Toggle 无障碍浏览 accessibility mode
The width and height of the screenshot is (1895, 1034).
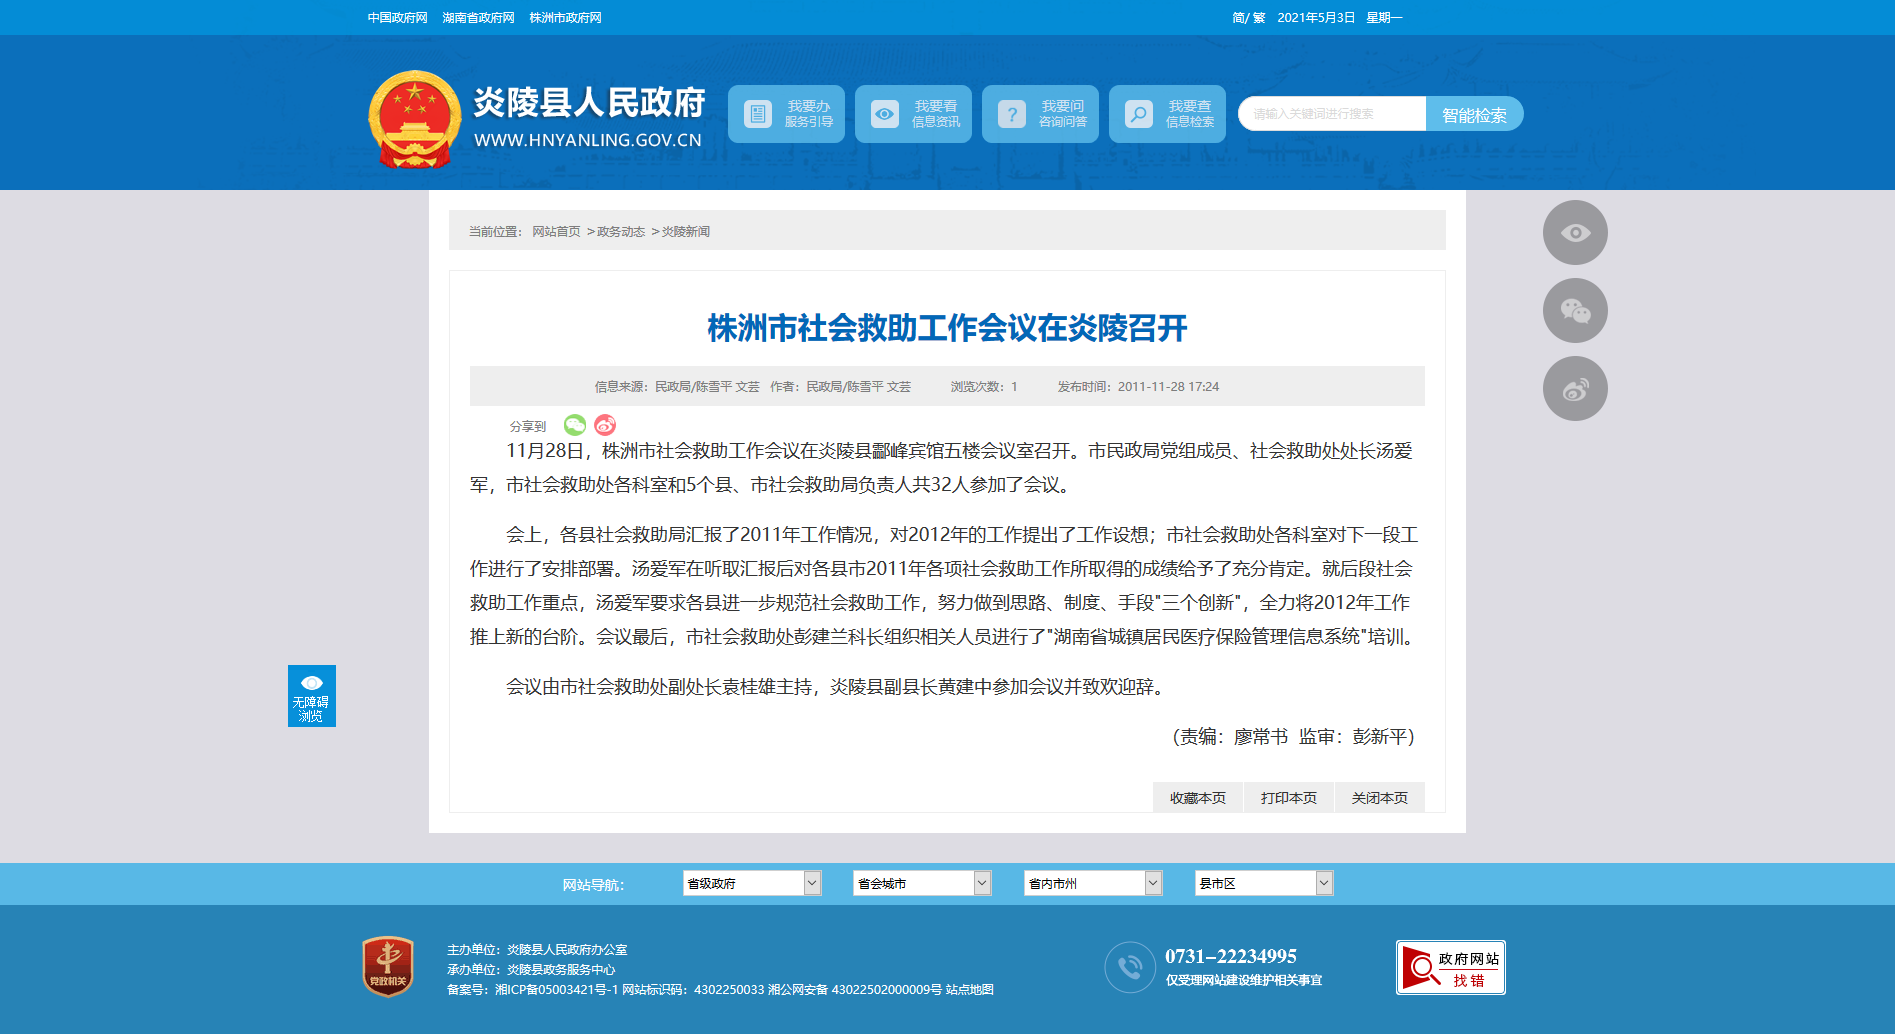(x=311, y=696)
